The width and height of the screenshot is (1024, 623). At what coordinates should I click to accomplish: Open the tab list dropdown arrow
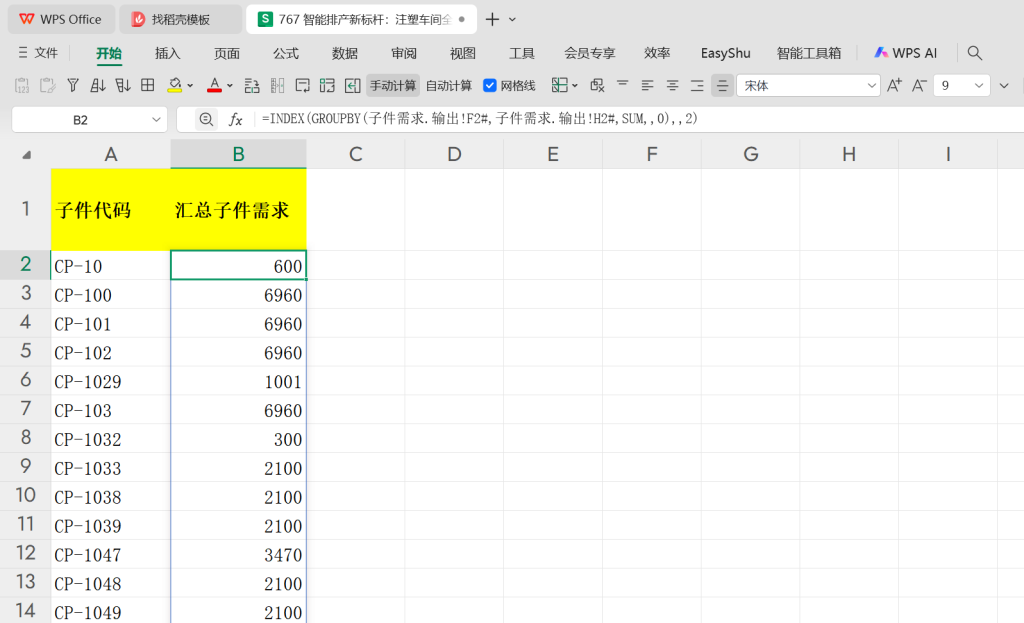pos(513,20)
